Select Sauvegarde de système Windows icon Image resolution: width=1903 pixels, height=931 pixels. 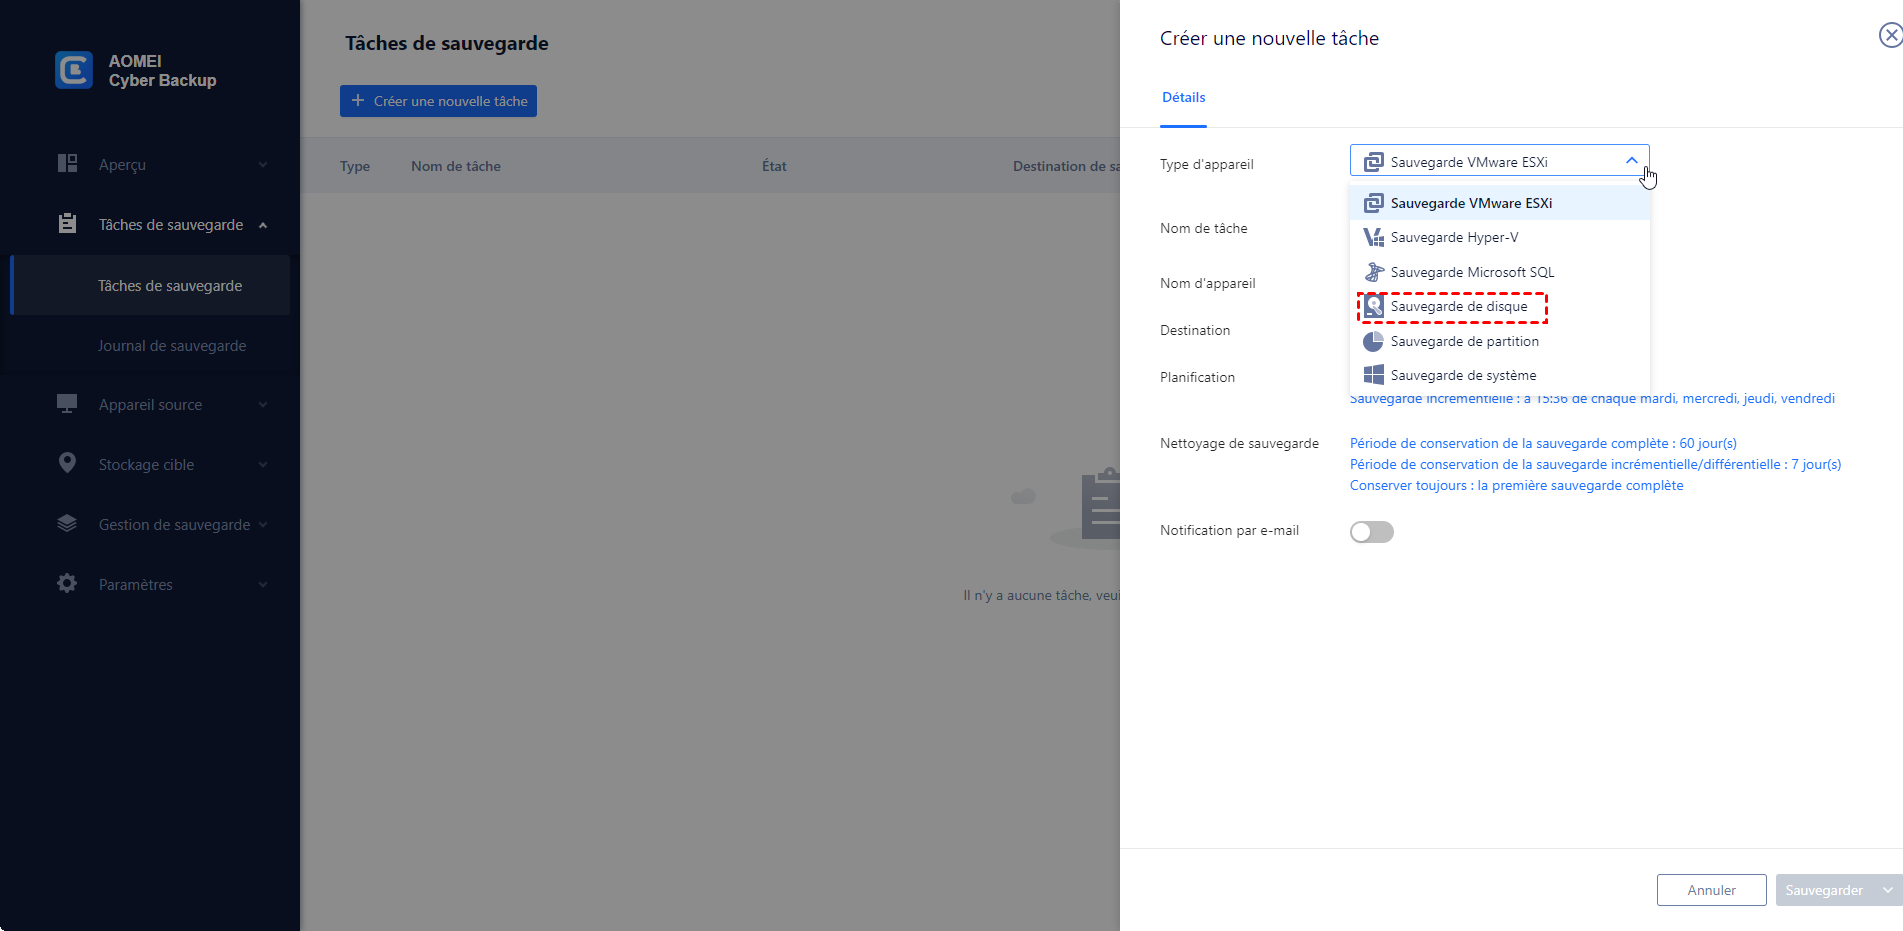coord(1374,375)
